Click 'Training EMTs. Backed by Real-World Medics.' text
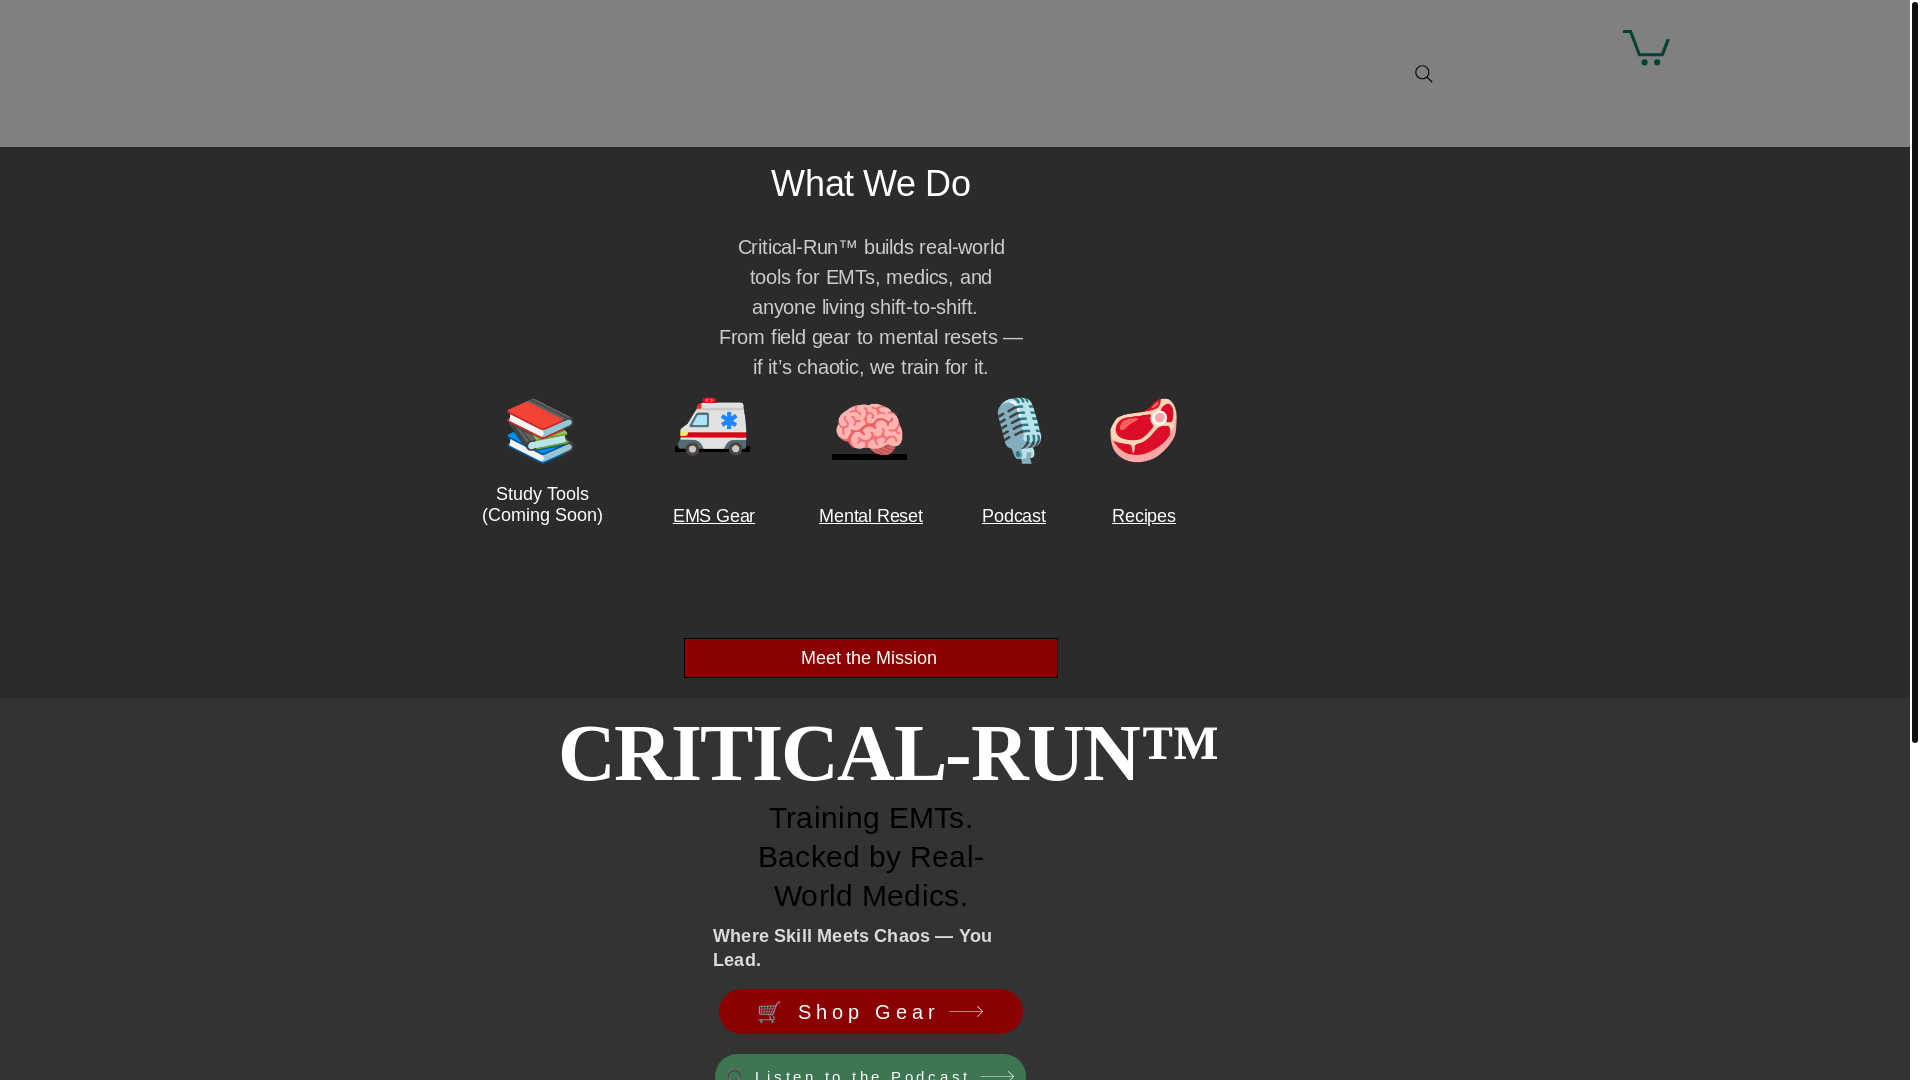This screenshot has height=1080, width=1920. (x=871, y=857)
